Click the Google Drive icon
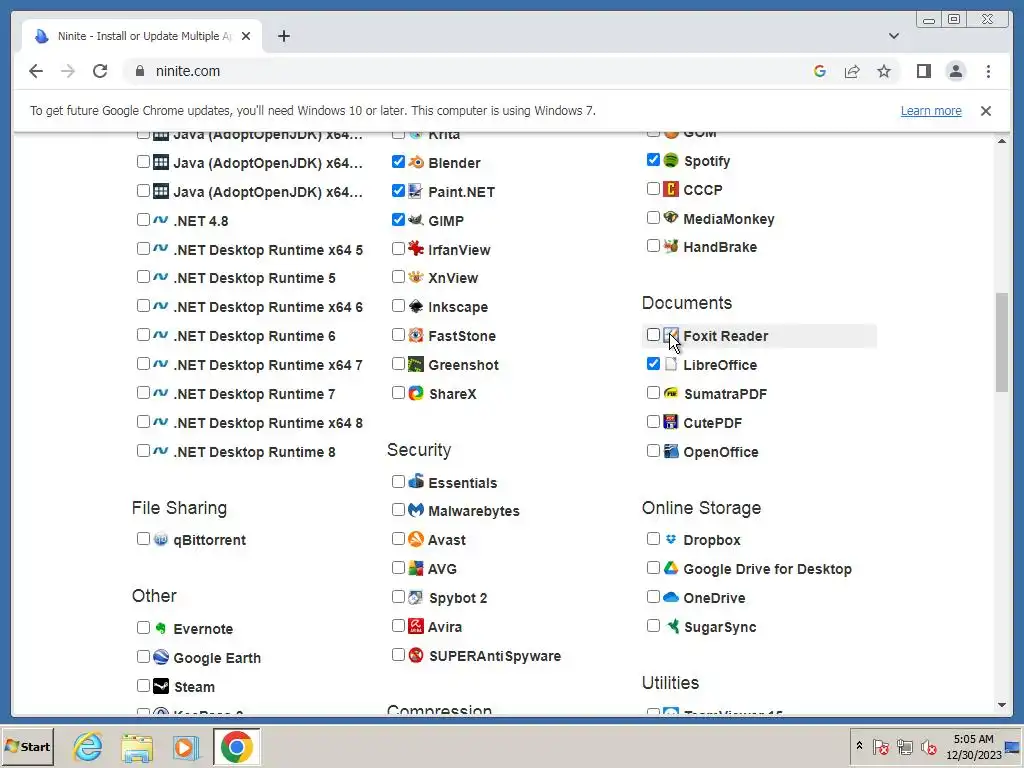Screen dimensions: 1024x768 tap(671, 568)
